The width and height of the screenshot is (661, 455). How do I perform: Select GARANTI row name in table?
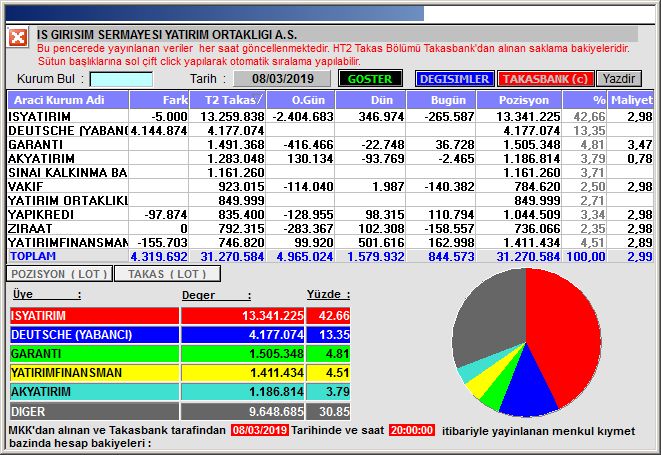[x=36, y=145]
